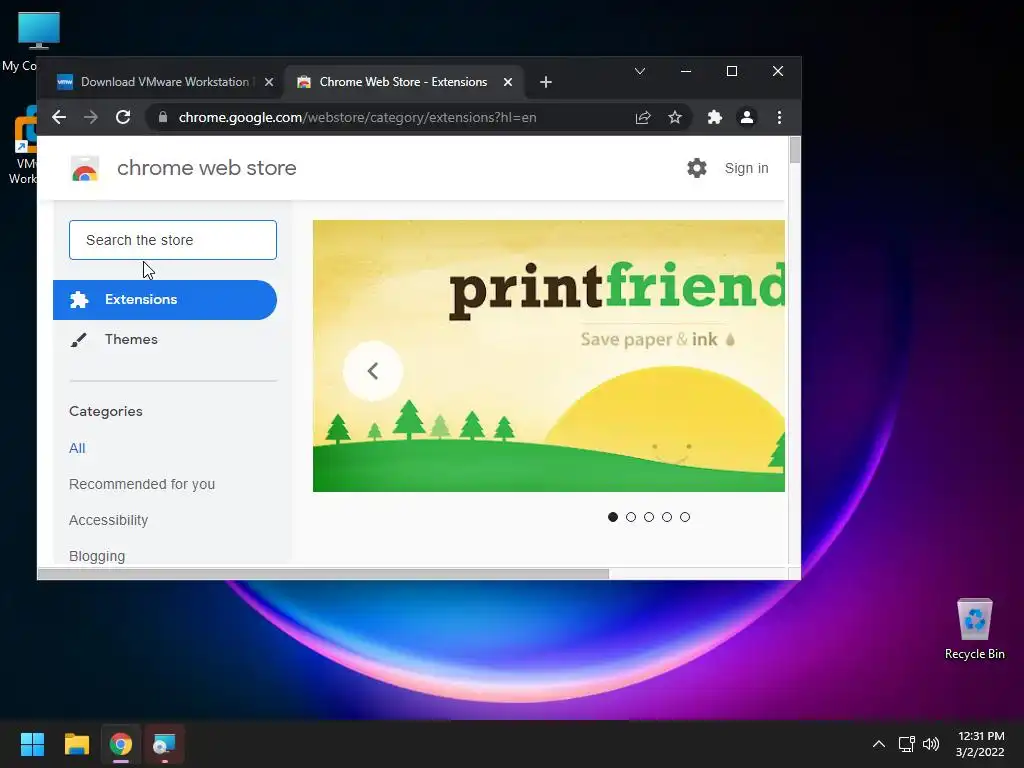Click the forward navigation arrow in Chrome
Screen dimensions: 1024x768
91,118
